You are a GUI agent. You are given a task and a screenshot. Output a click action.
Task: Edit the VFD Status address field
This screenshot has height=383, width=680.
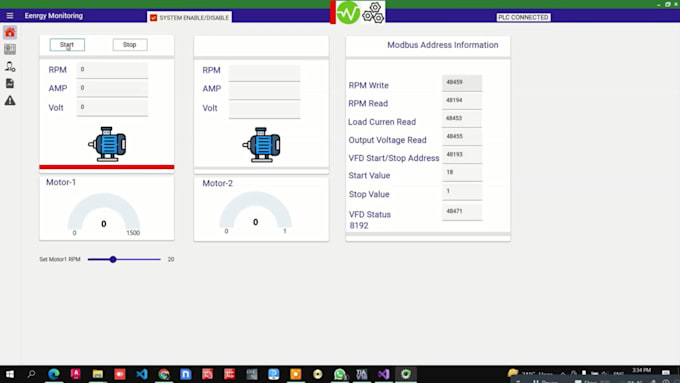462,213
